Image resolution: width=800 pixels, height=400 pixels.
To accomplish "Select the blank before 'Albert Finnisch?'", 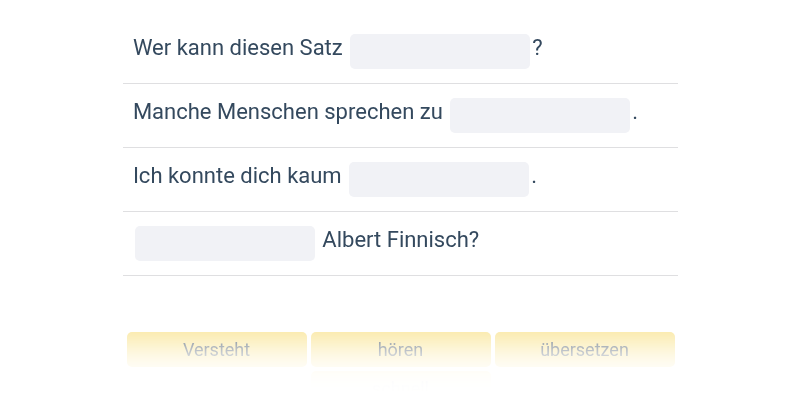I will [x=225, y=243].
